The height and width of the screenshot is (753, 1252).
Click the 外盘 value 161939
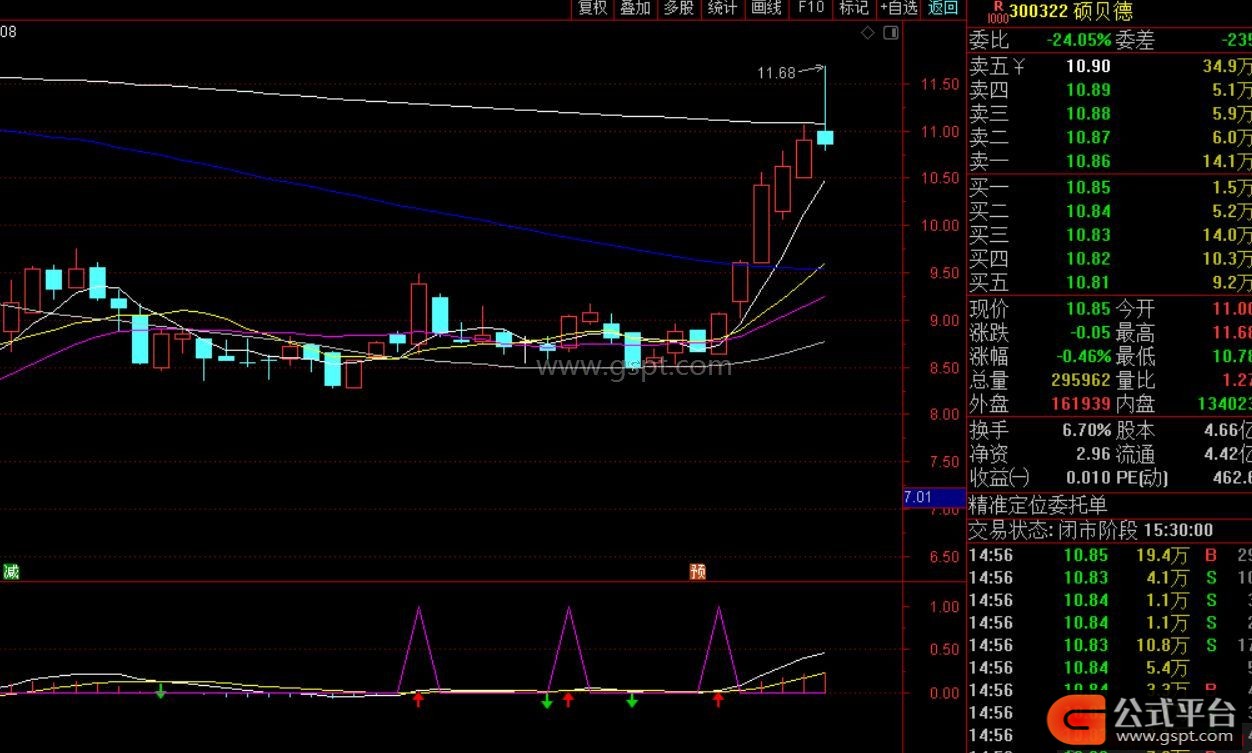1081,405
